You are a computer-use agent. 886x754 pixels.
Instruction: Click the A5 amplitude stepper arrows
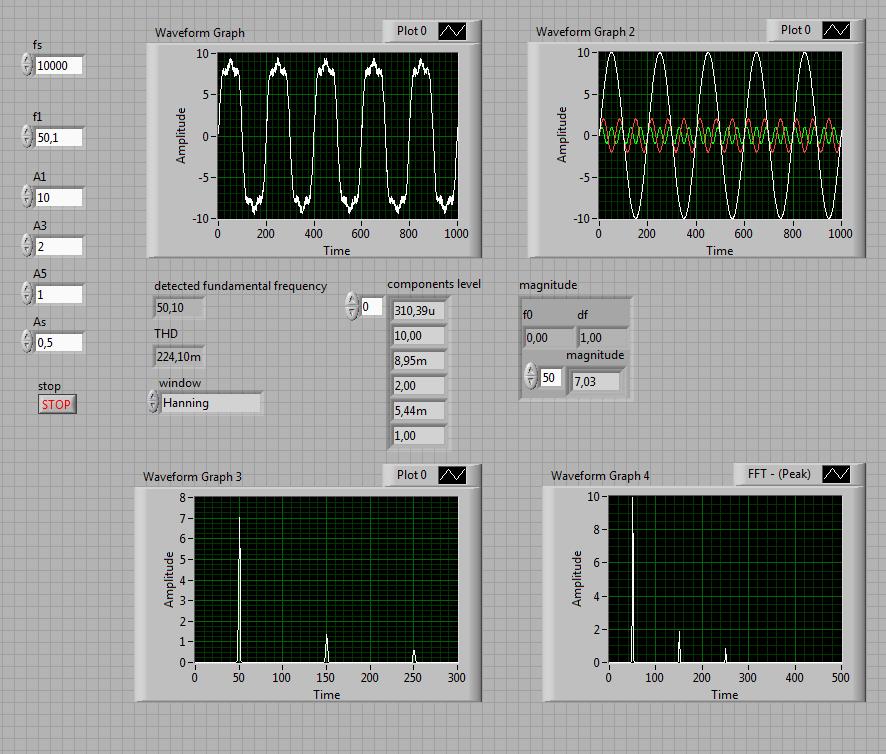pos(27,293)
